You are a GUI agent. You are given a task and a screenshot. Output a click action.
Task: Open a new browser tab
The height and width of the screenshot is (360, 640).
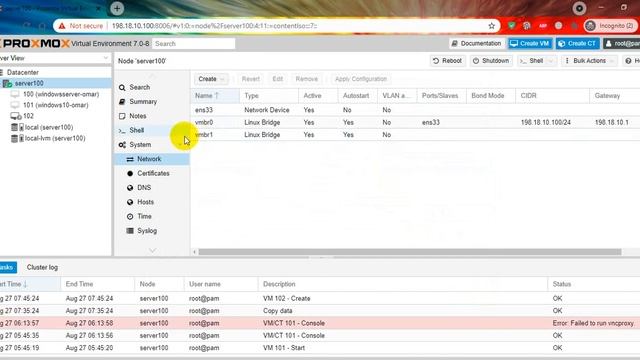[117, 8]
